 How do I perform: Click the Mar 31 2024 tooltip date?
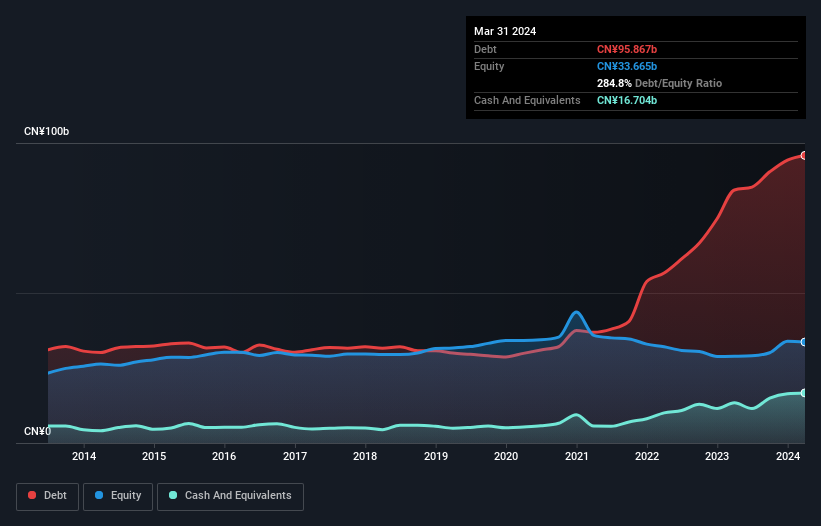pyautogui.click(x=505, y=31)
